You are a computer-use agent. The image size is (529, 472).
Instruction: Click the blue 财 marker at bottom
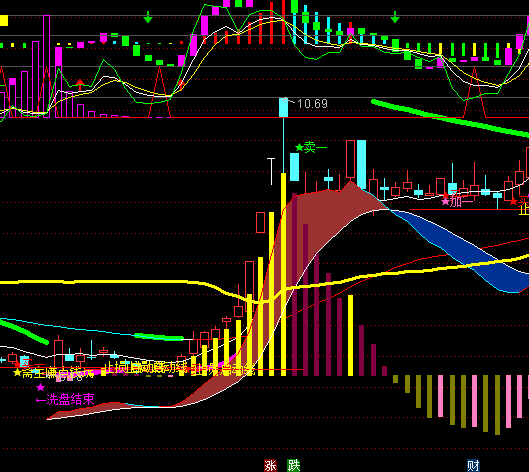[473, 466]
